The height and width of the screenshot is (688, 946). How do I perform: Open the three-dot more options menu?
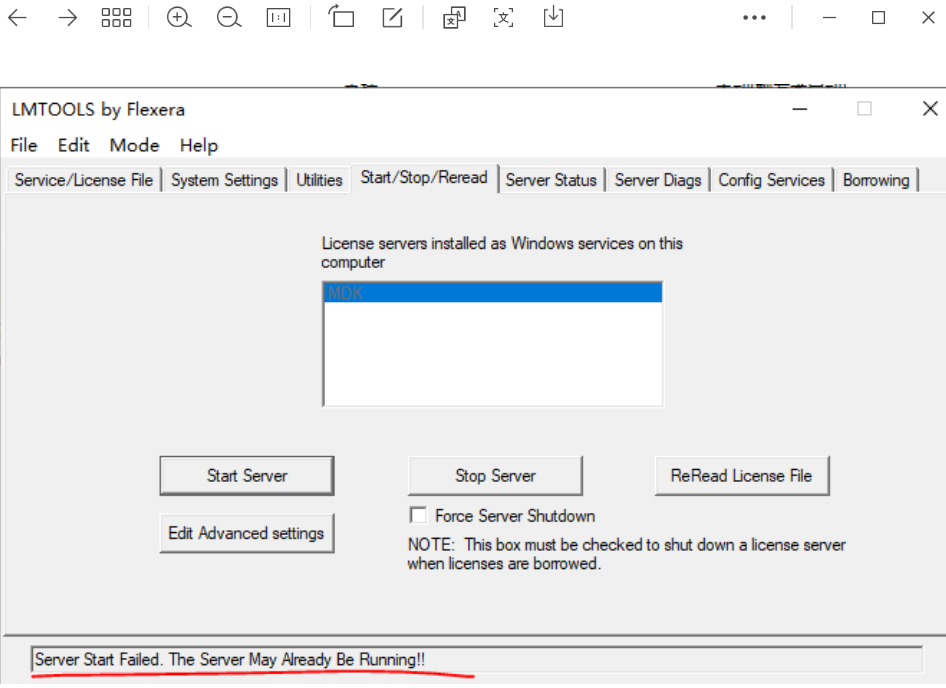(x=755, y=18)
